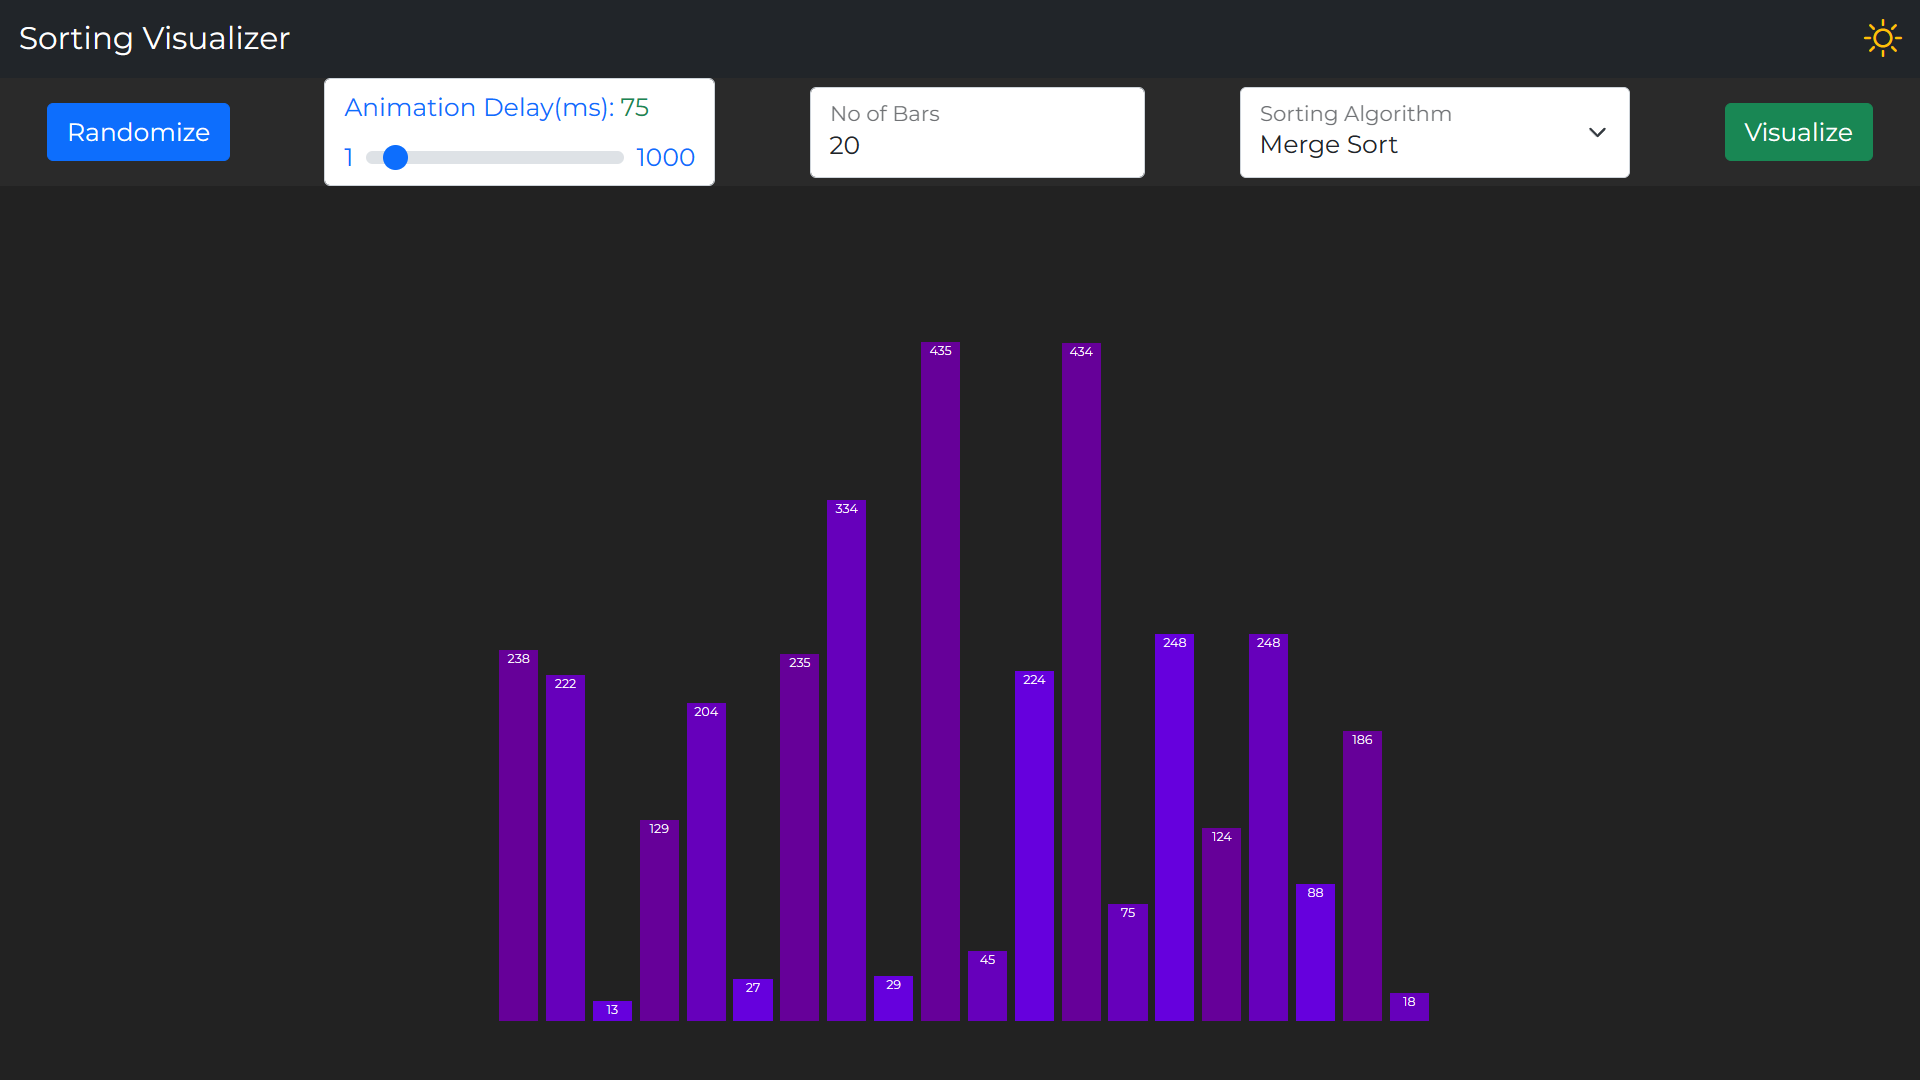
Task: Click the tallest bar labeled 435
Action: (940, 680)
